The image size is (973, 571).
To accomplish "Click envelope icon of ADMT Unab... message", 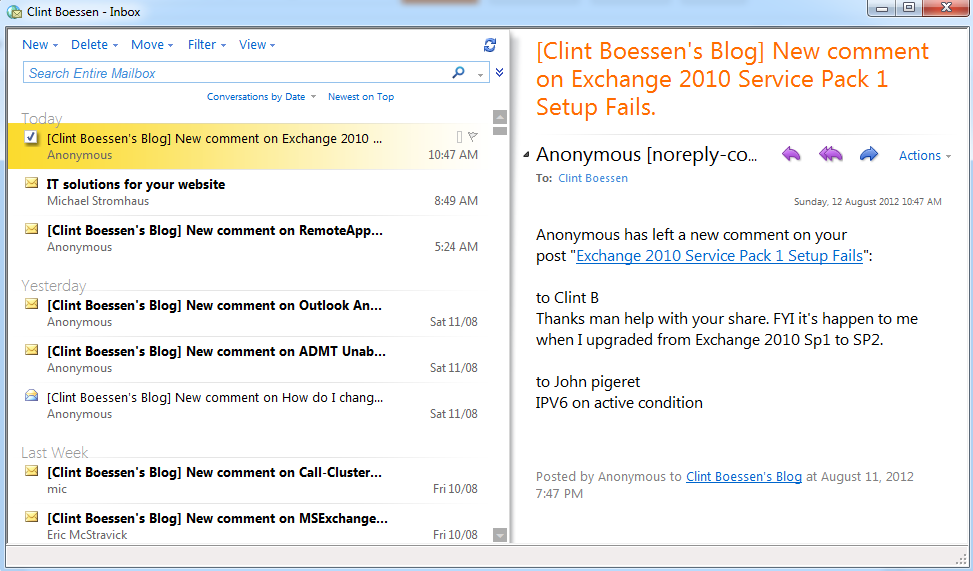I will coord(32,350).
